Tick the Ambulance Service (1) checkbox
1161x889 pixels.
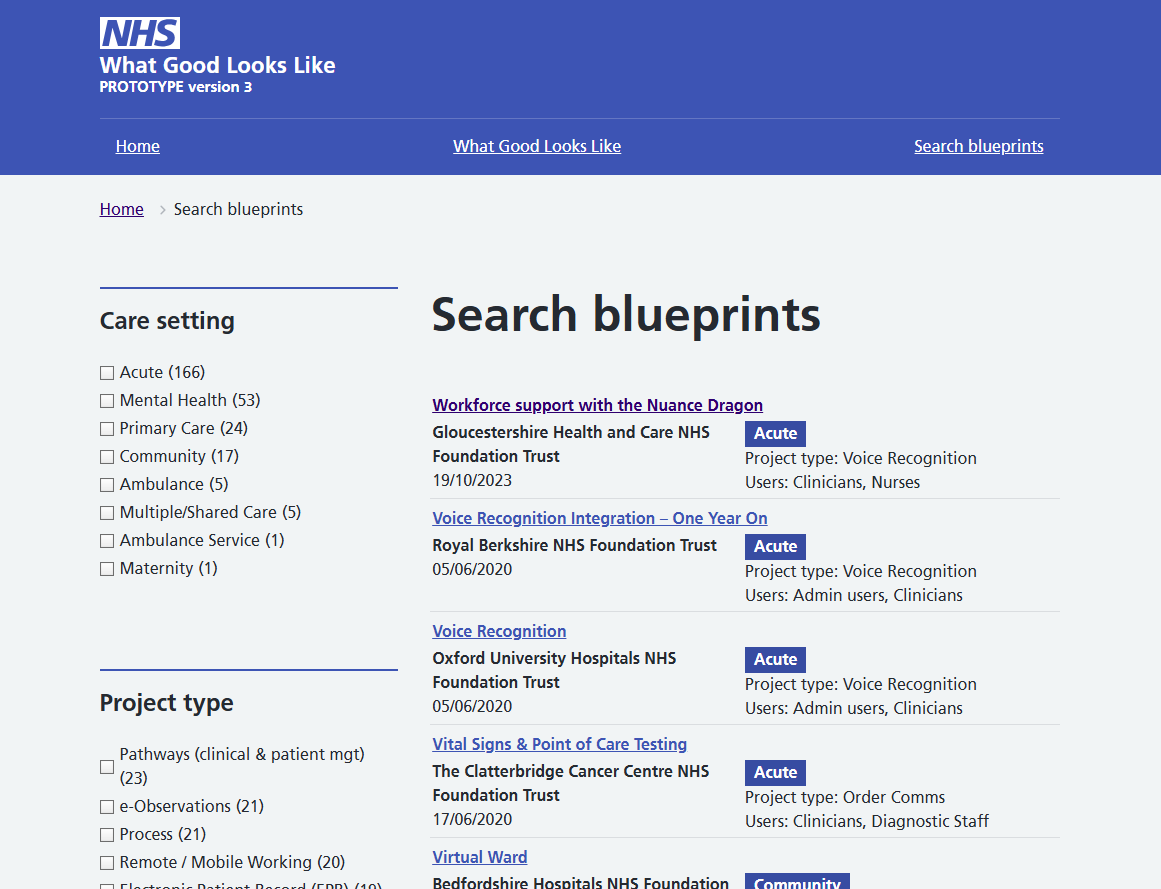click(107, 540)
